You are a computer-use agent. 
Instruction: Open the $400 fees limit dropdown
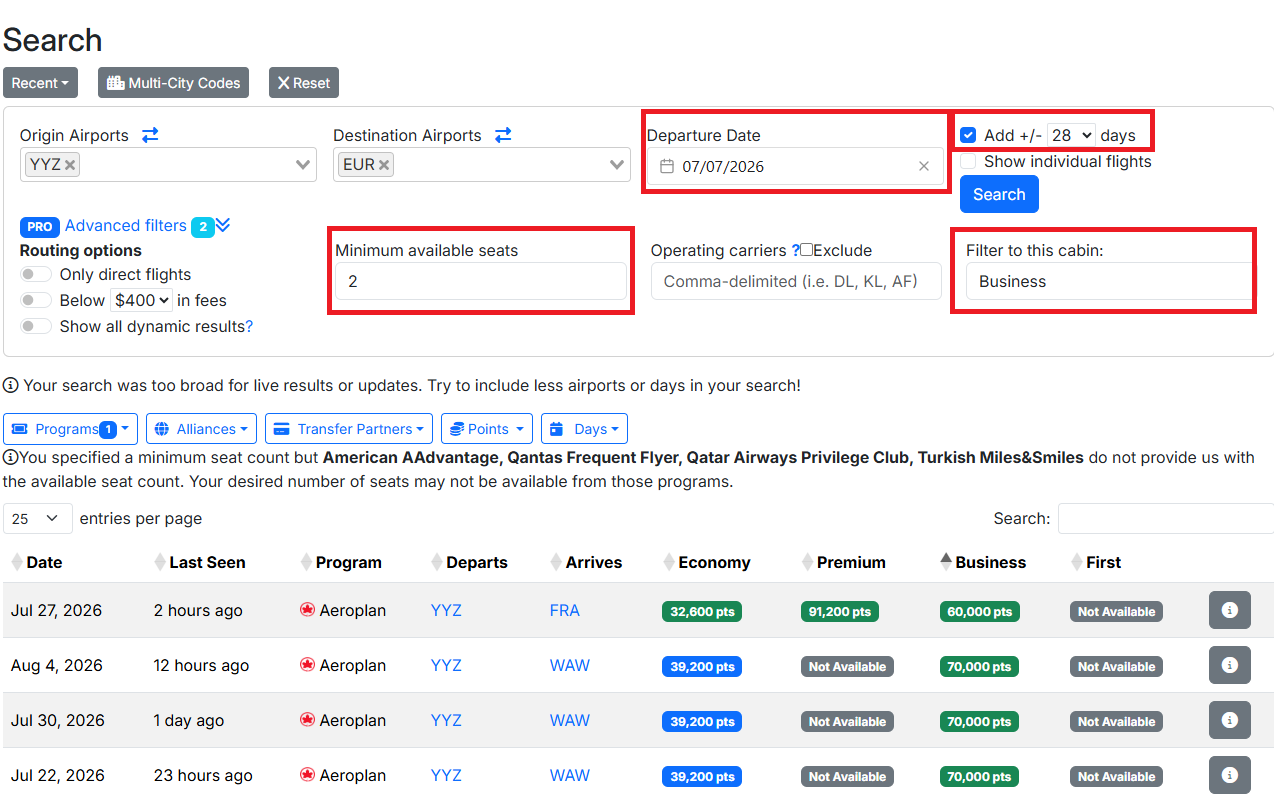coord(140,300)
